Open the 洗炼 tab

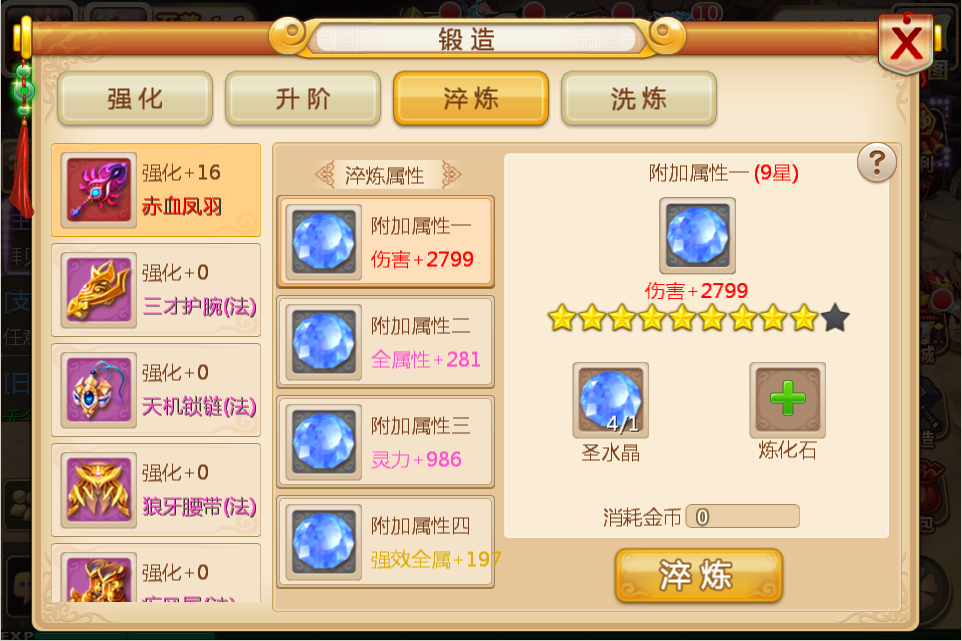coord(639,98)
